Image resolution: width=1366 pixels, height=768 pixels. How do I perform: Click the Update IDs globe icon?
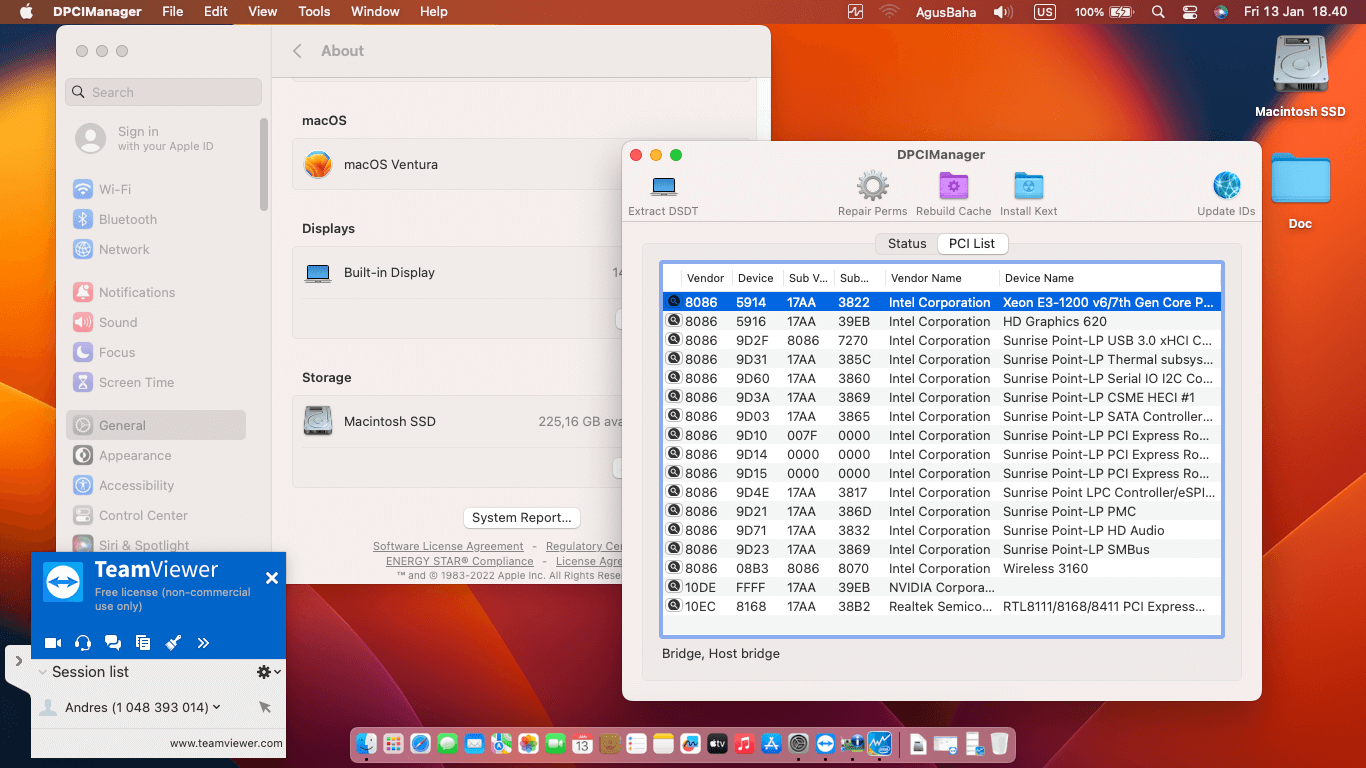pos(1226,186)
